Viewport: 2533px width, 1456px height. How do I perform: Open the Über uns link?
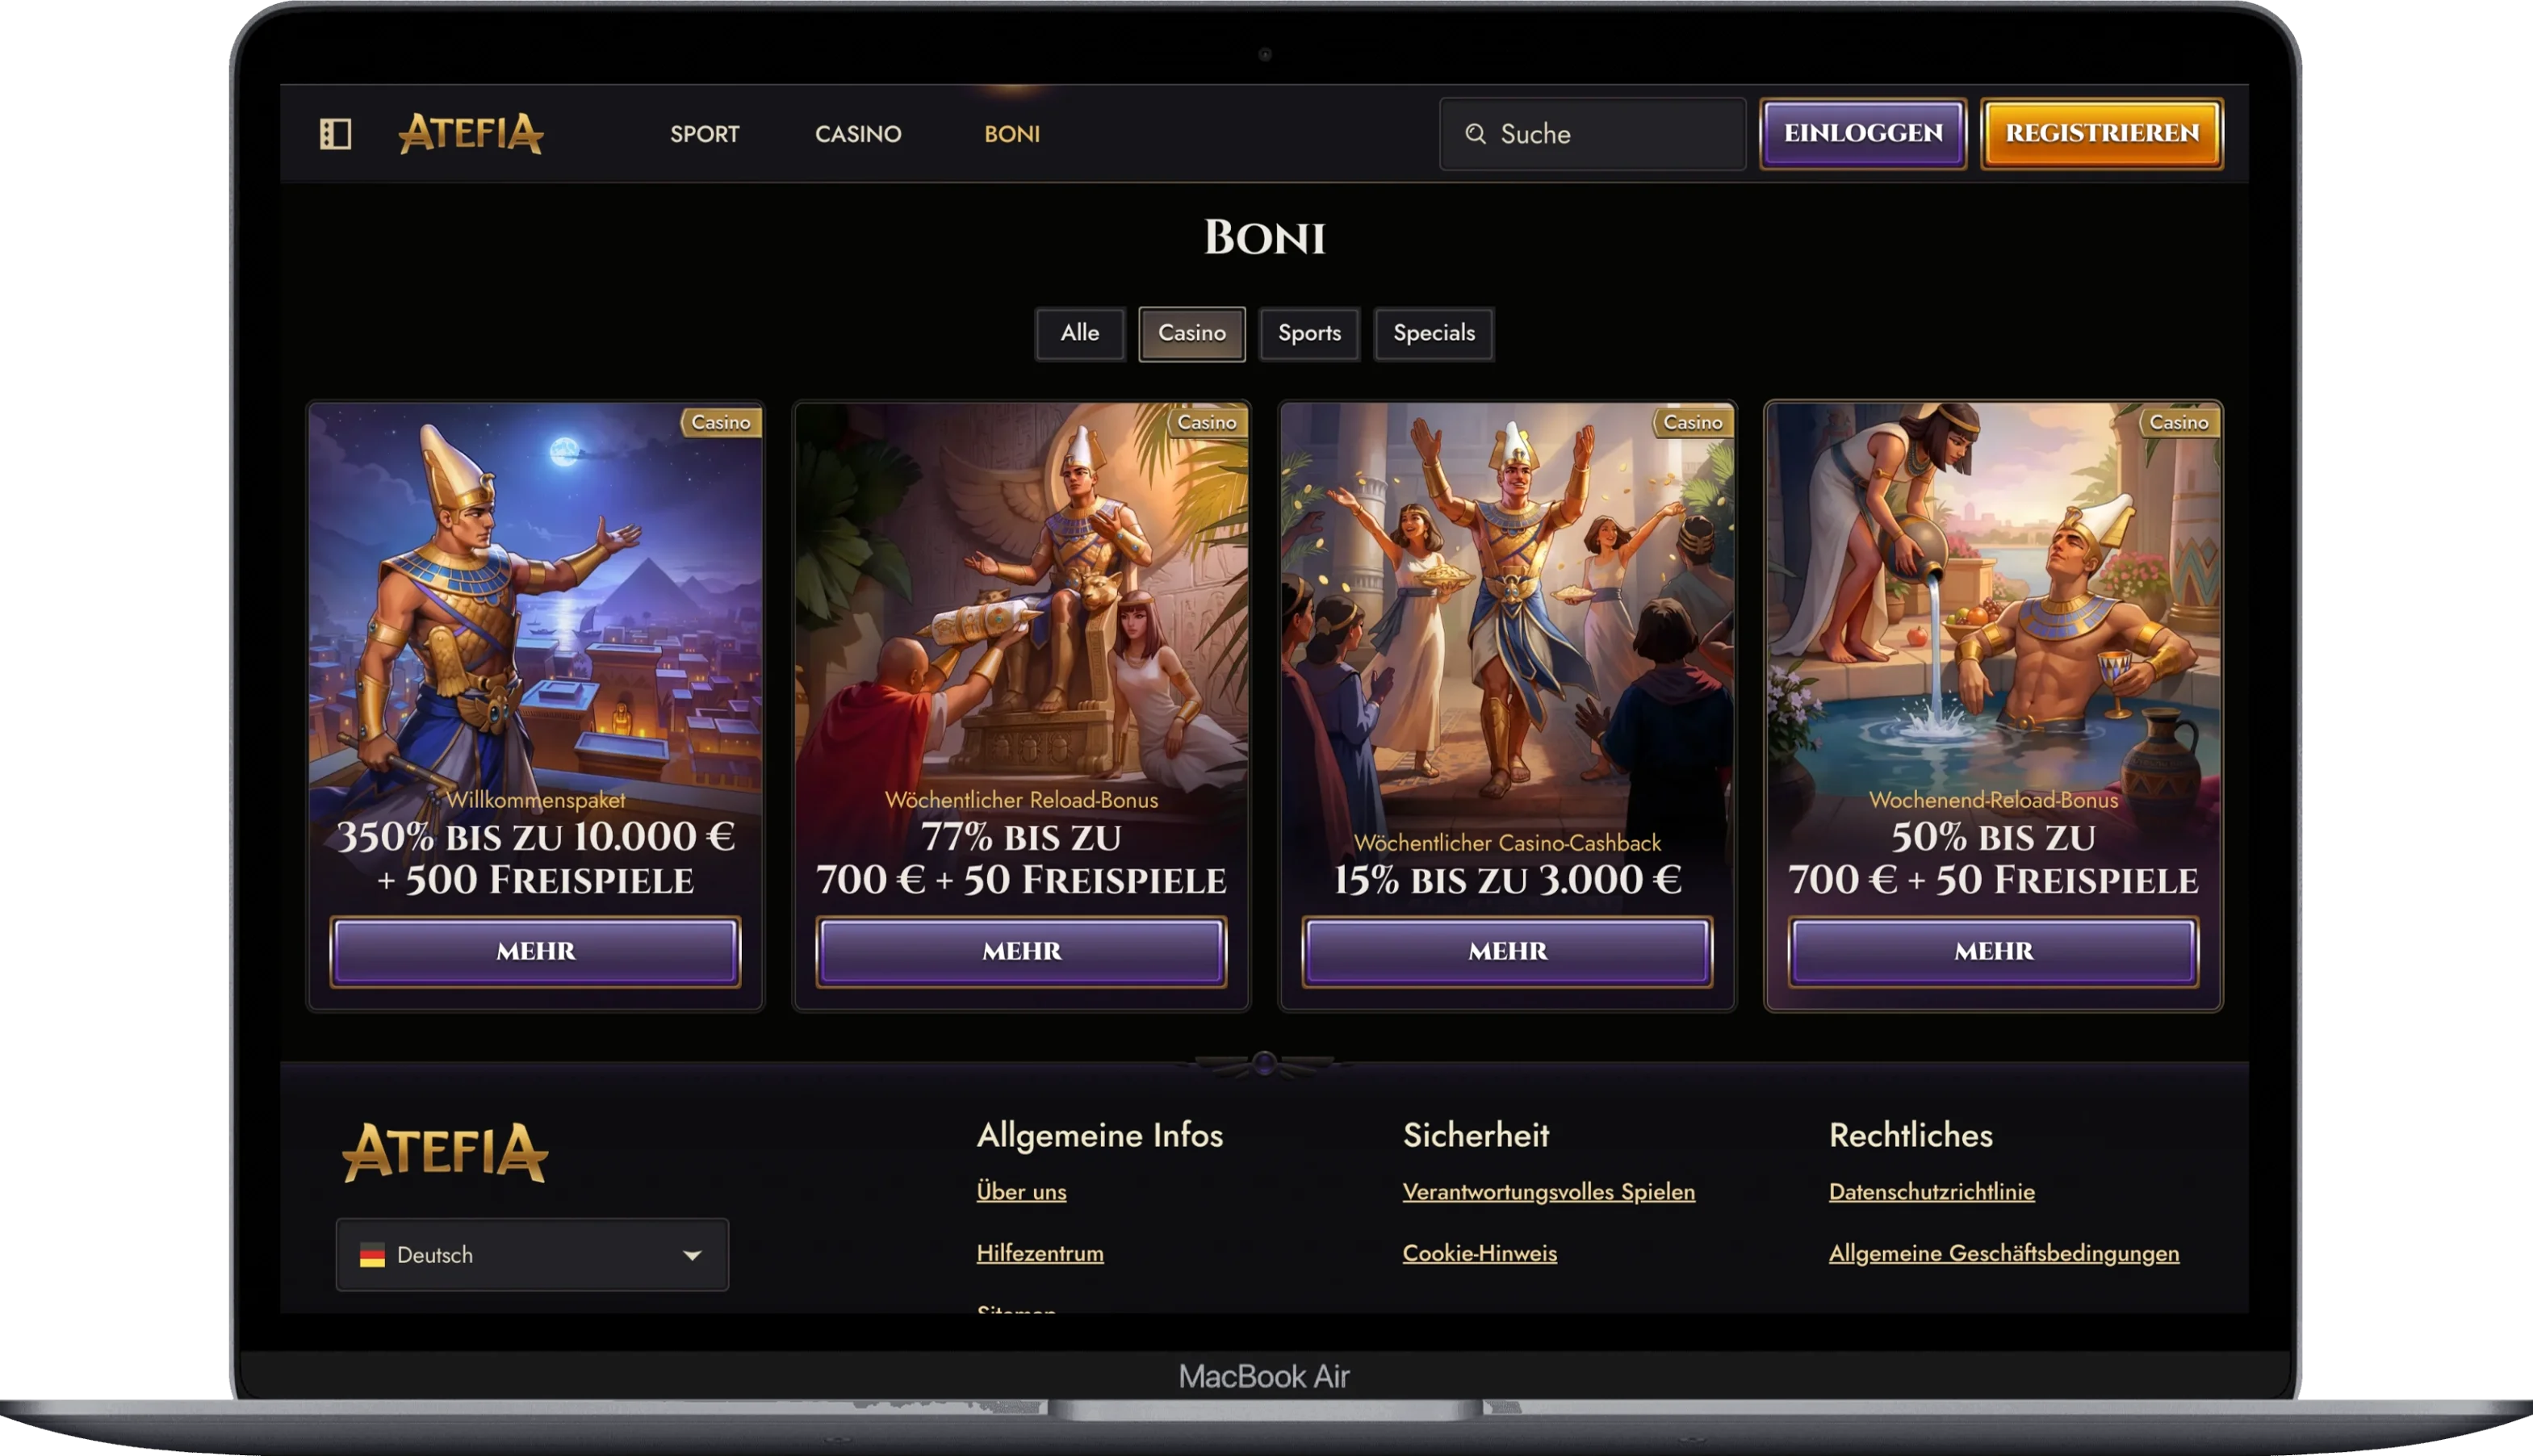[x=1021, y=1191]
